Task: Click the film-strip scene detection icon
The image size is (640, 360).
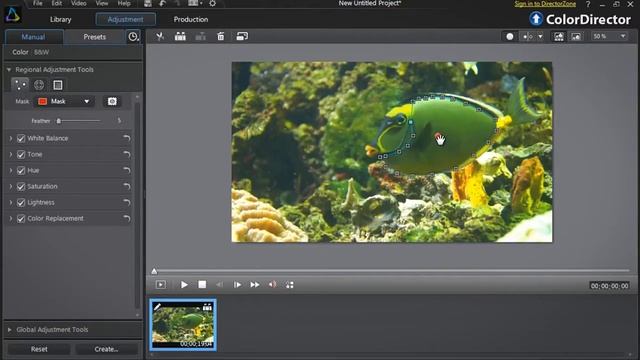Action: [180, 36]
